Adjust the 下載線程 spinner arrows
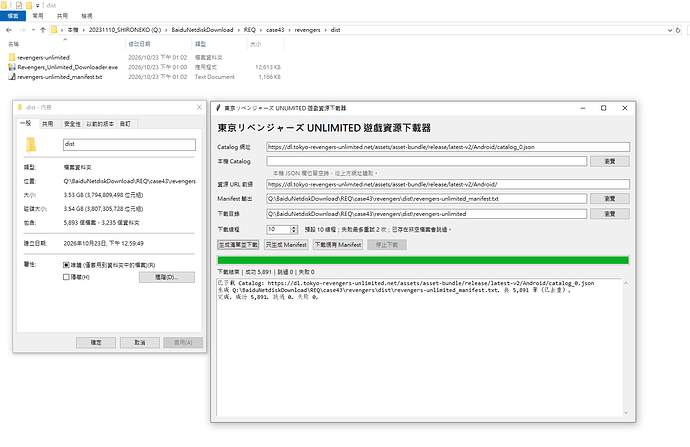 [294, 230]
